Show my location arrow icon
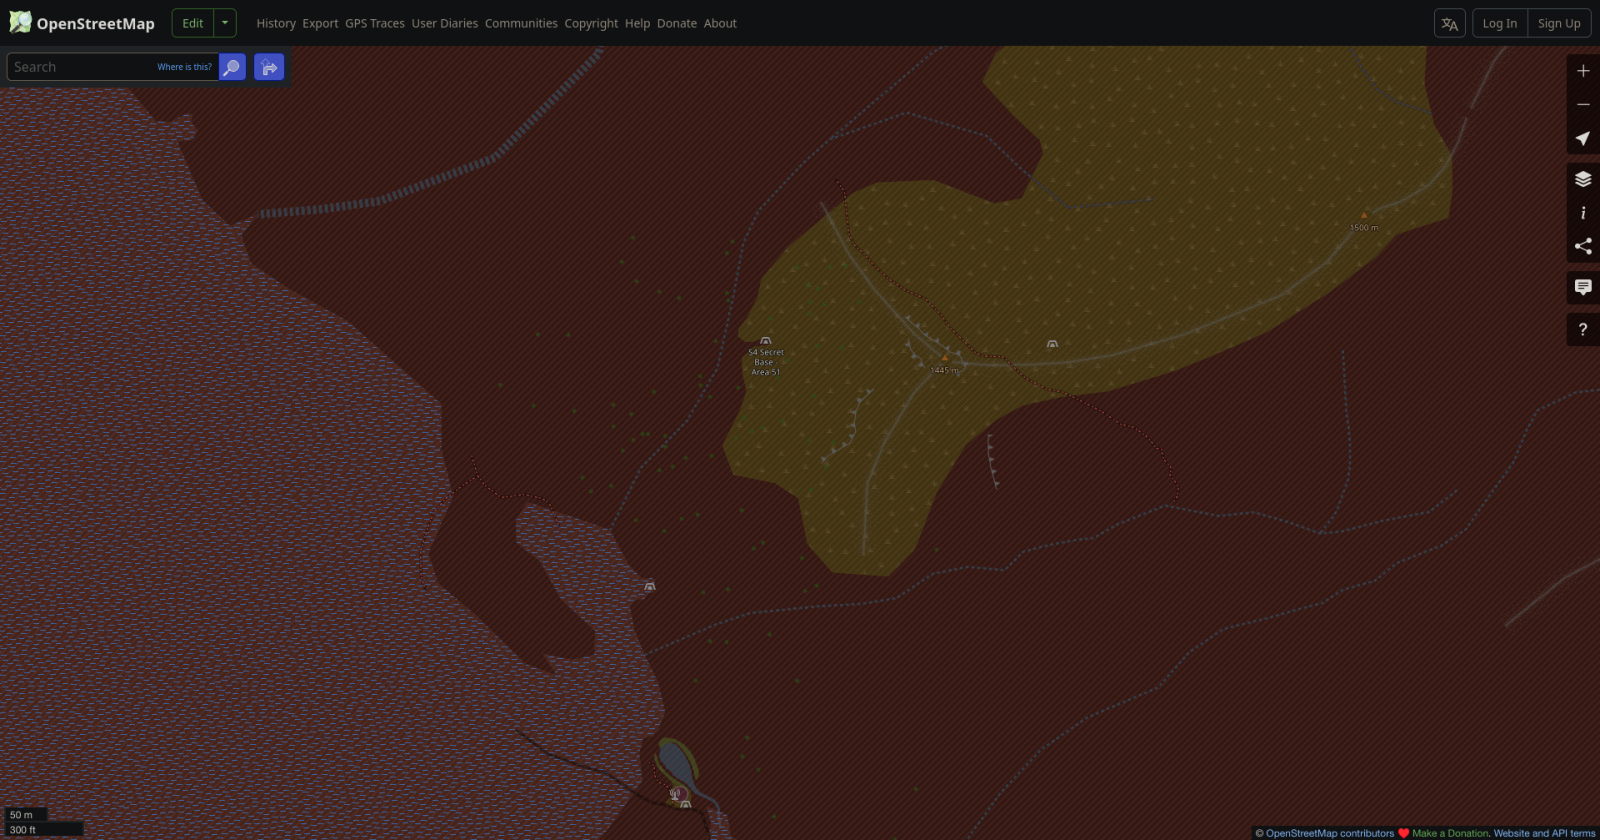The height and width of the screenshot is (840, 1600). pyautogui.click(x=1582, y=138)
